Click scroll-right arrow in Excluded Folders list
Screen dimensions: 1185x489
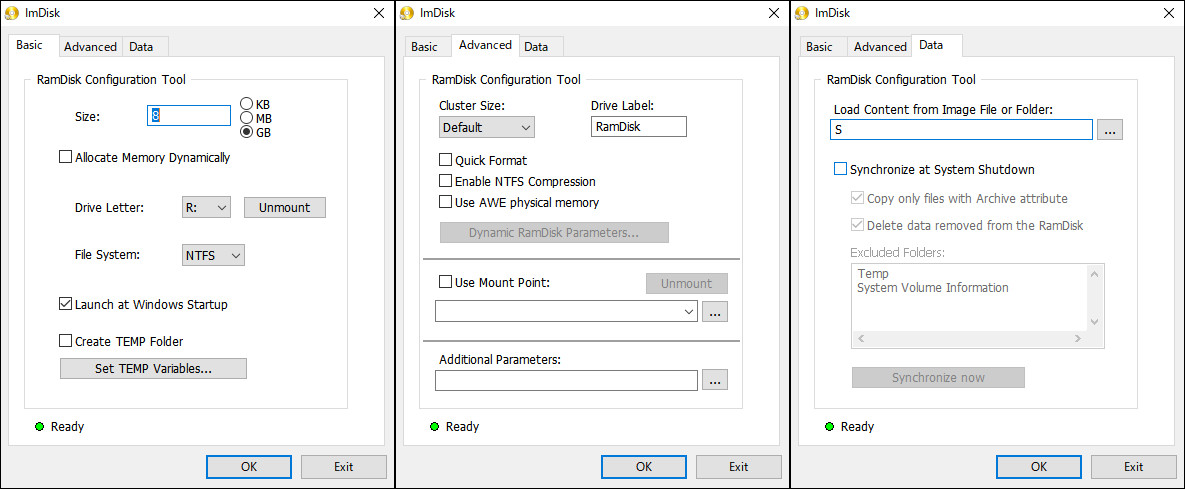[1078, 340]
